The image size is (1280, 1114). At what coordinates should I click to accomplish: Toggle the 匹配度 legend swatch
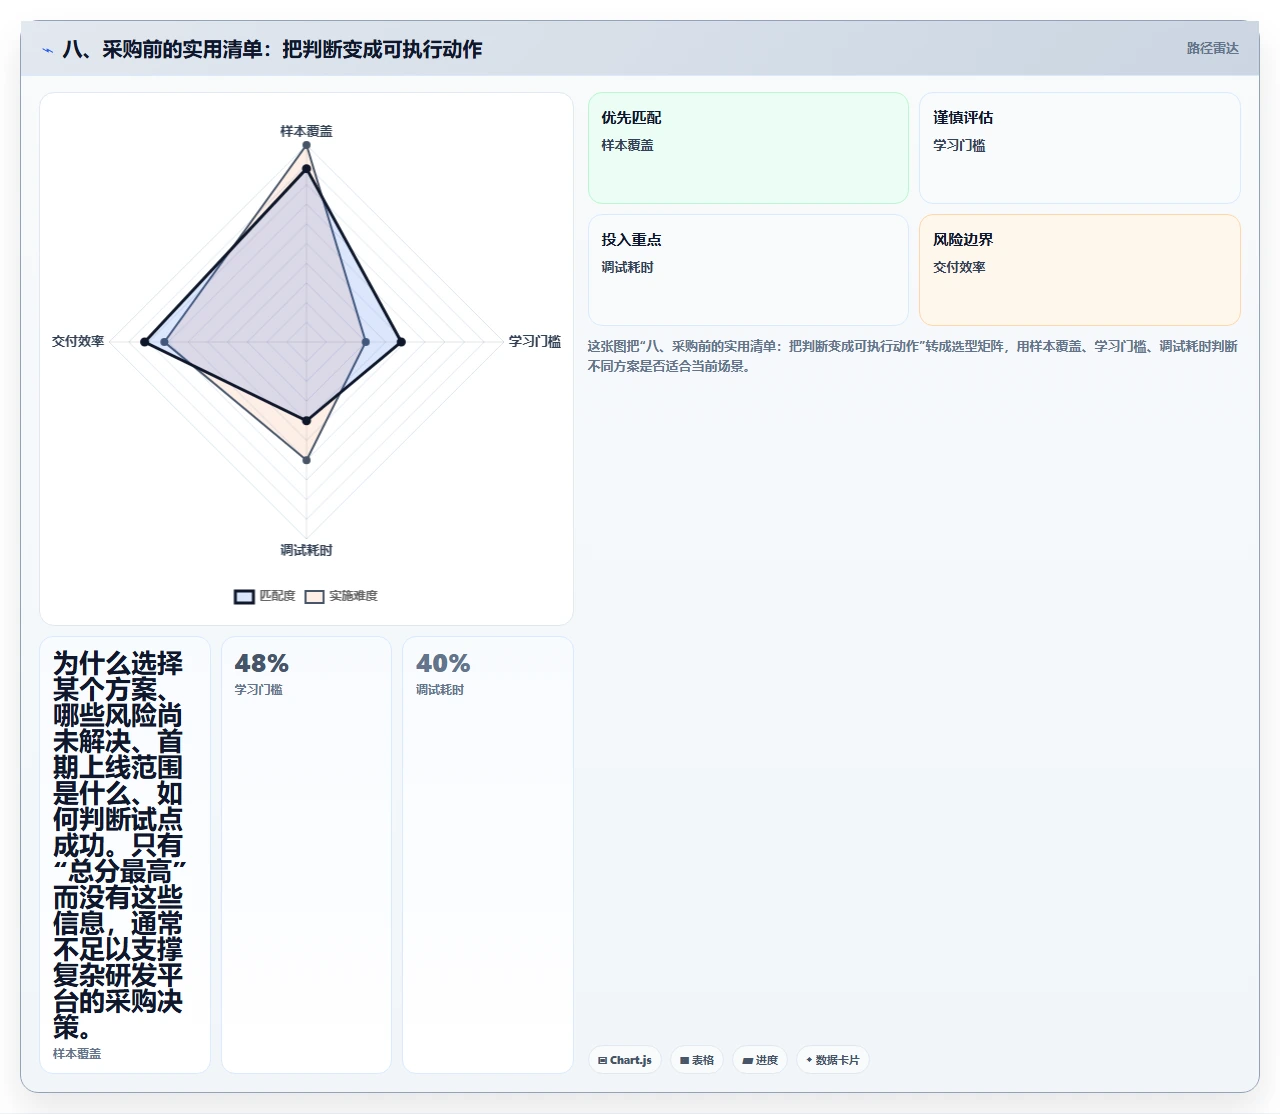point(244,596)
